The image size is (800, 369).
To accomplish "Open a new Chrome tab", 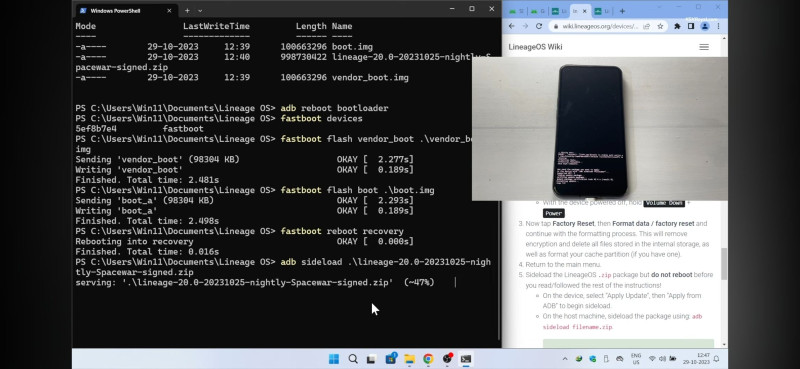I will click(622, 11).
